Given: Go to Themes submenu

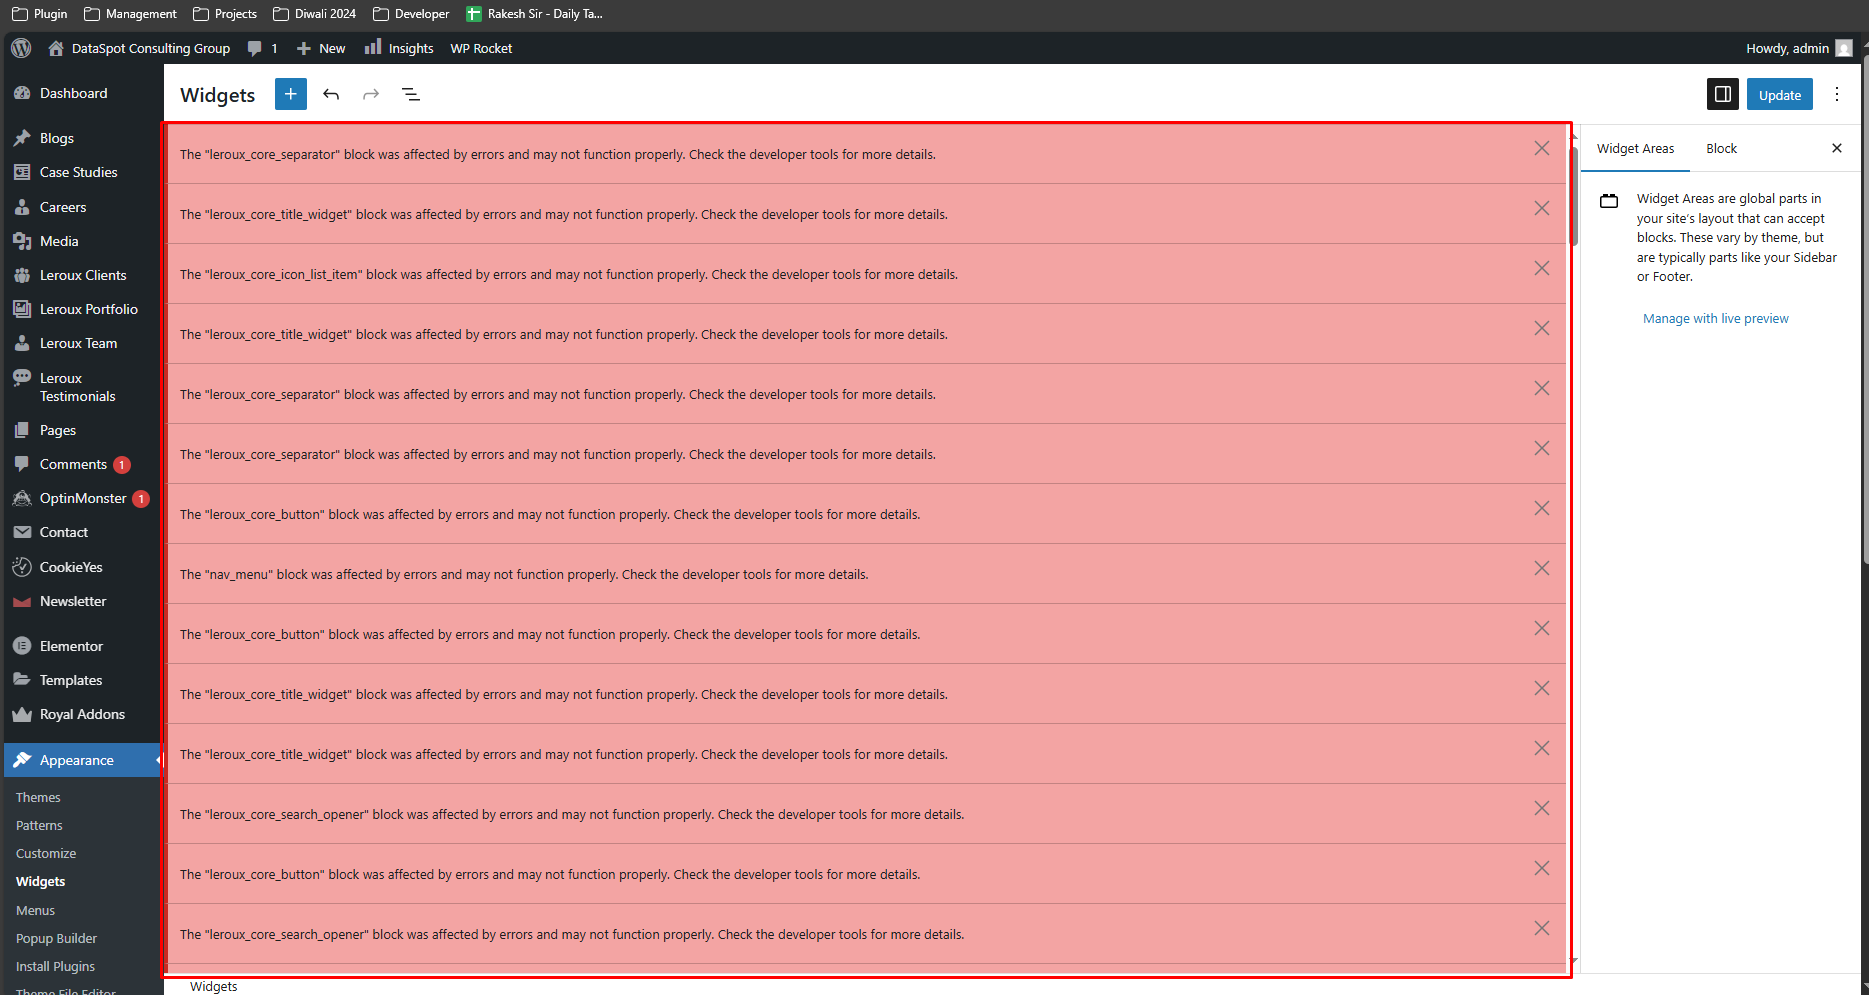Looking at the screenshot, I should coord(38,797).
